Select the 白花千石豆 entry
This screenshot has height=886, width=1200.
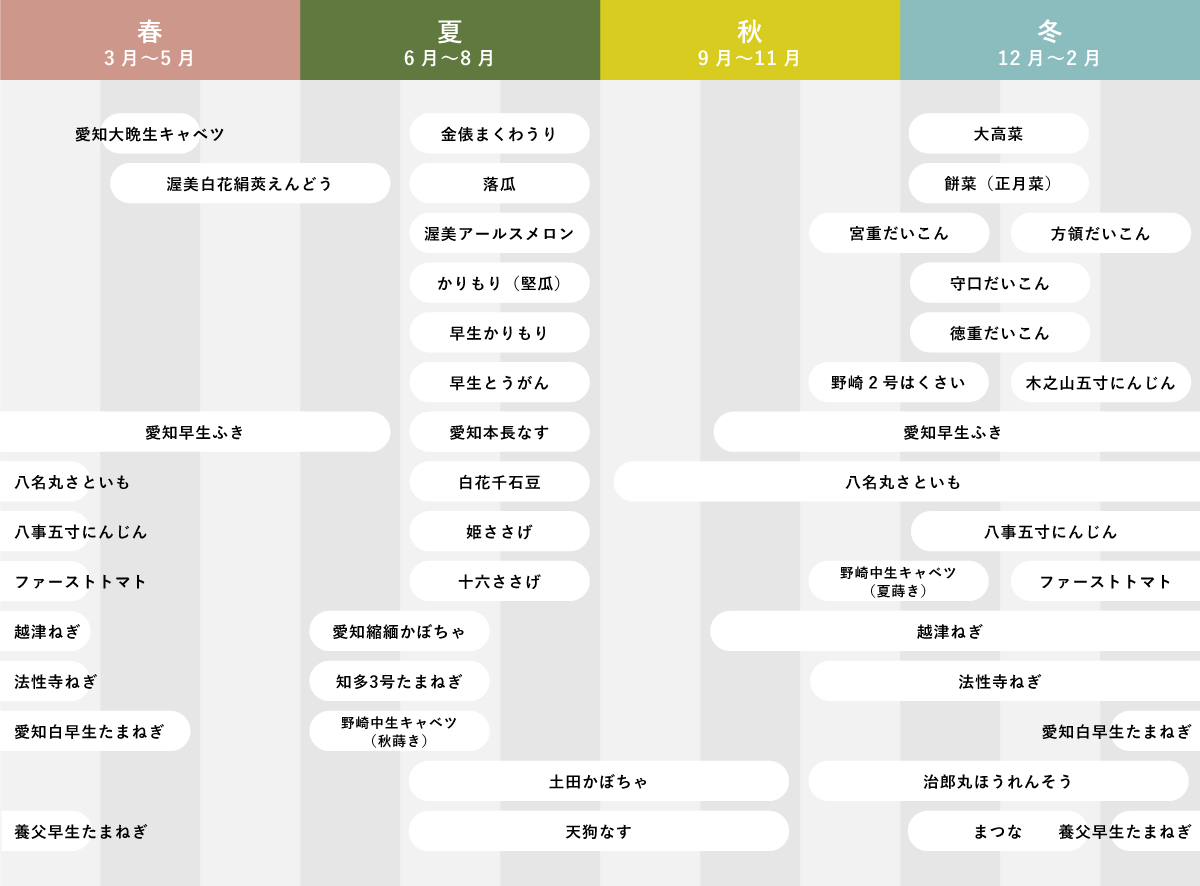pos(499,481)
